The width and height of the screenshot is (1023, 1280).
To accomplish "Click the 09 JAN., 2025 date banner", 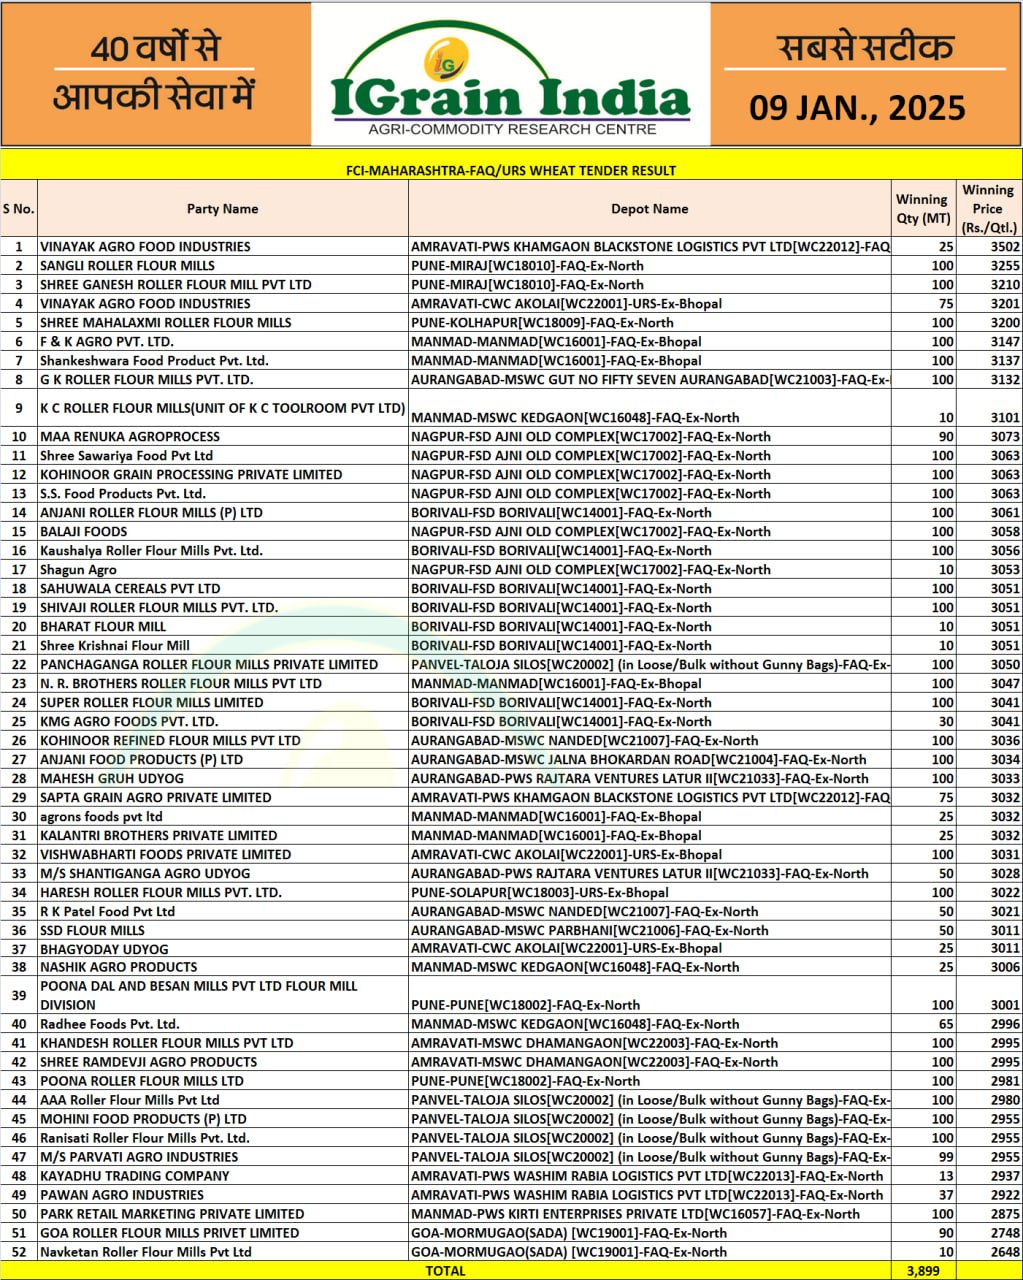I will click(x=857, y=108).
